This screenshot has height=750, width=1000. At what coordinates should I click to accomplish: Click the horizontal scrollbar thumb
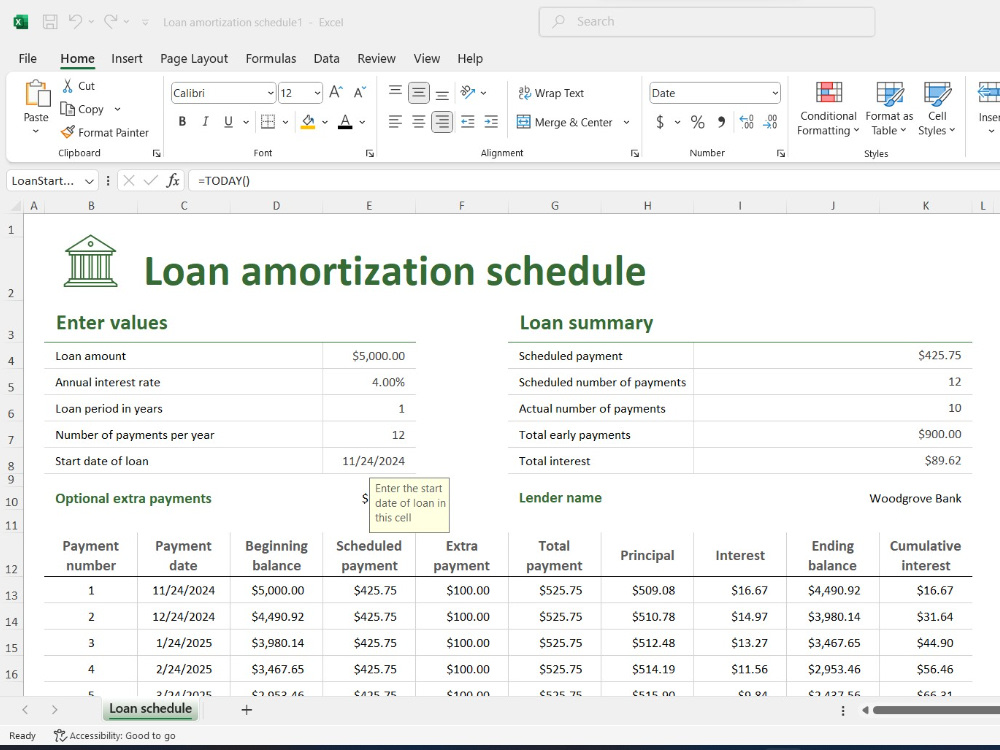[x=936, y=710]
